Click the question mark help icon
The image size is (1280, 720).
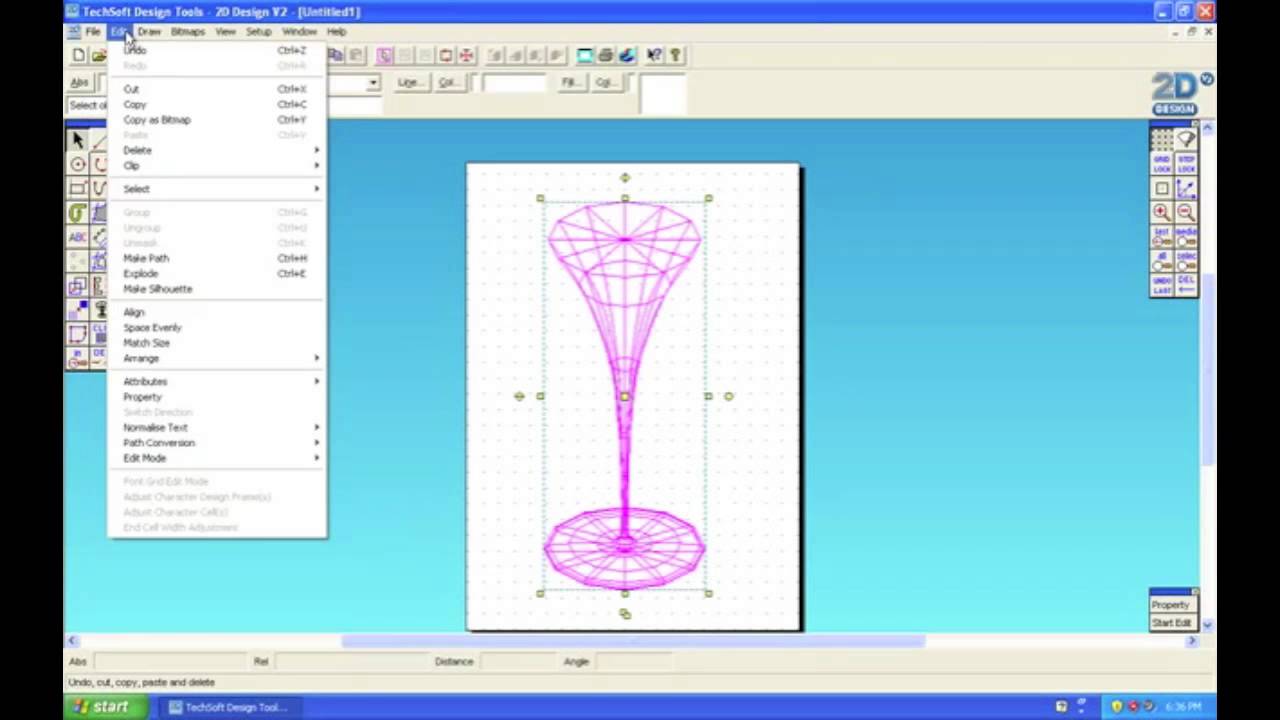coord(675,55)
